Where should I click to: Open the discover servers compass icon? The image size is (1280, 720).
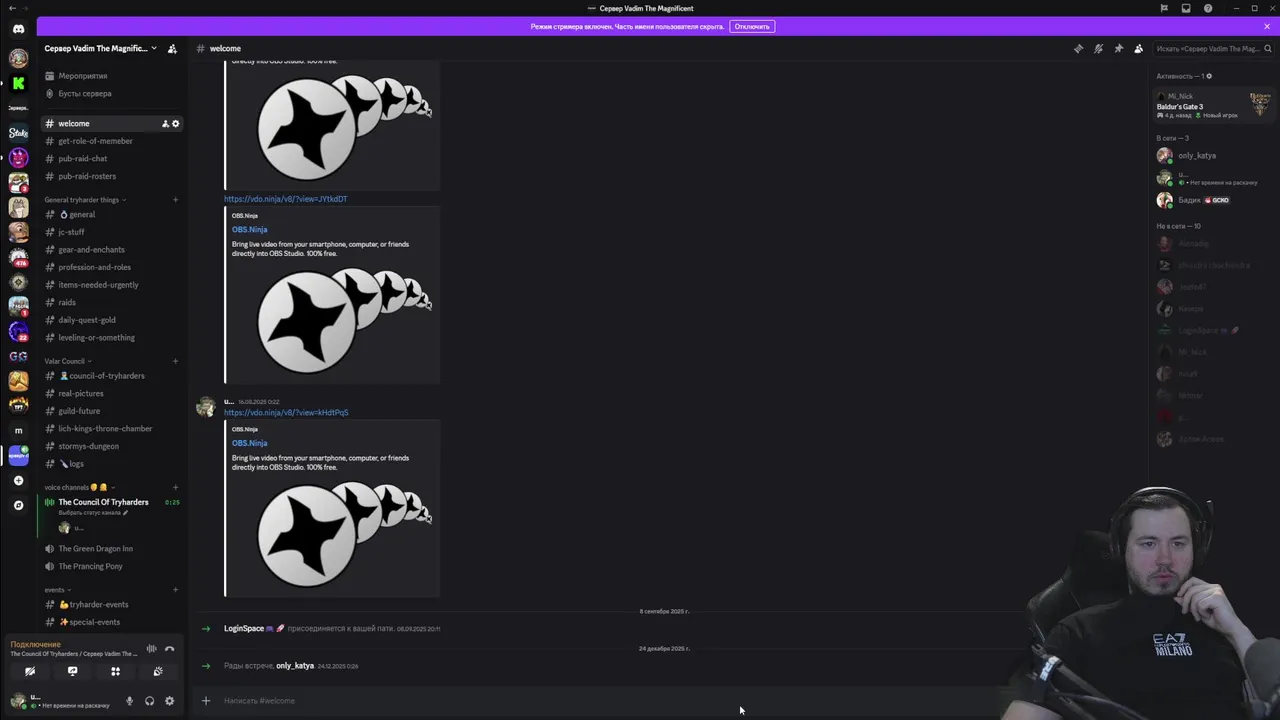[x=18, y=505]
